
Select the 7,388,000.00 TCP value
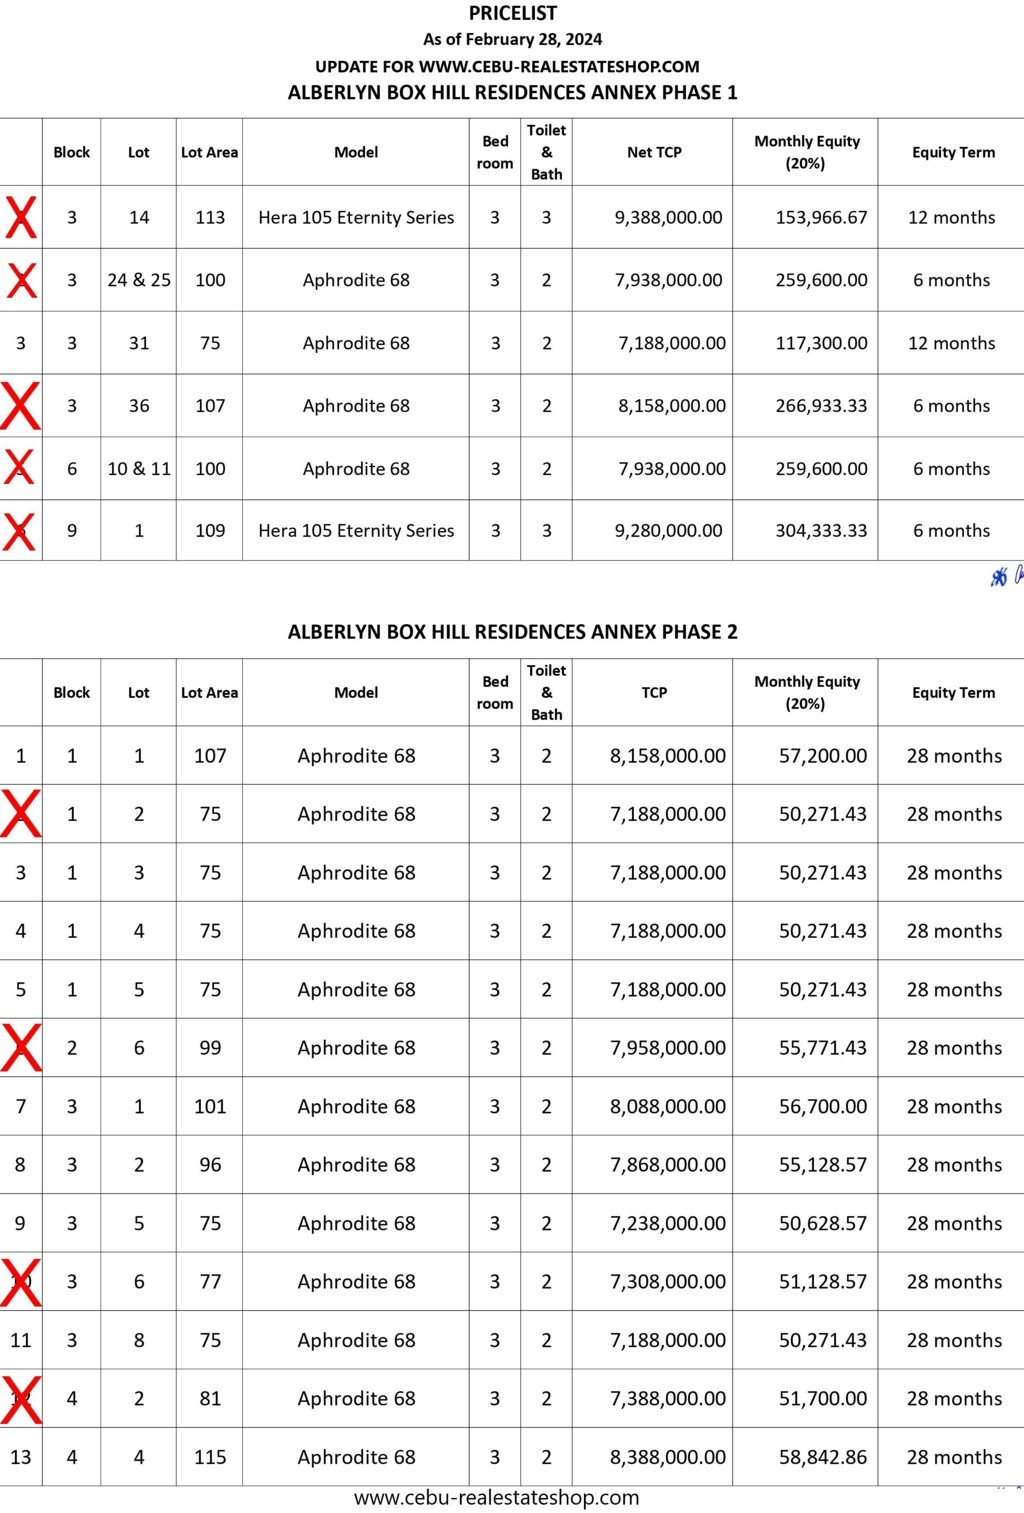click(x=668, y=1398)
